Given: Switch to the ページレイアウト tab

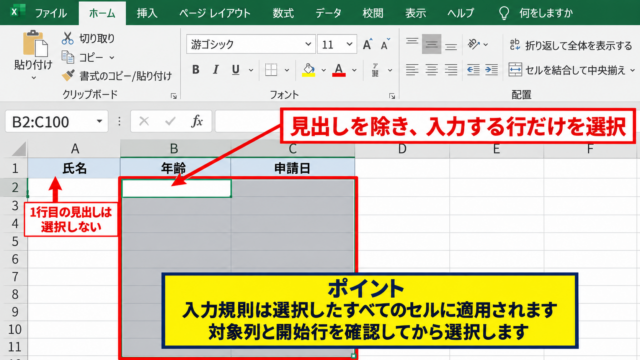Looking at the screenshot, I should [x=215, y=13].
